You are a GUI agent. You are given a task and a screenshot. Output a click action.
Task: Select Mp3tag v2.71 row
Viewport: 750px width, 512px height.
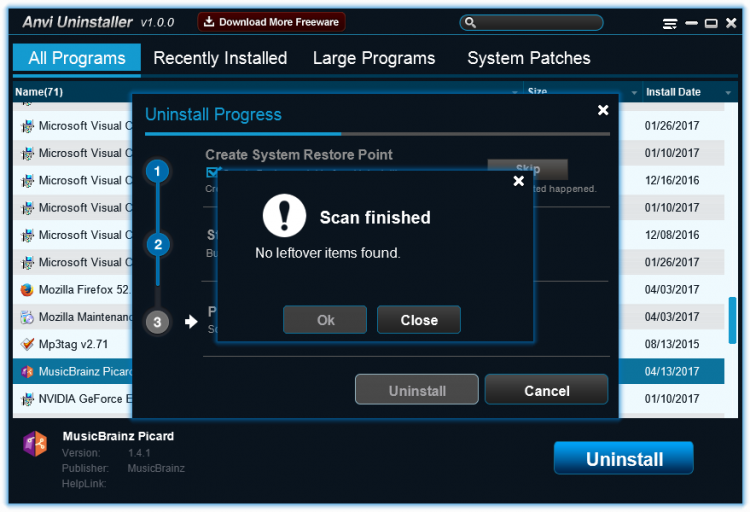pos(368,344)
